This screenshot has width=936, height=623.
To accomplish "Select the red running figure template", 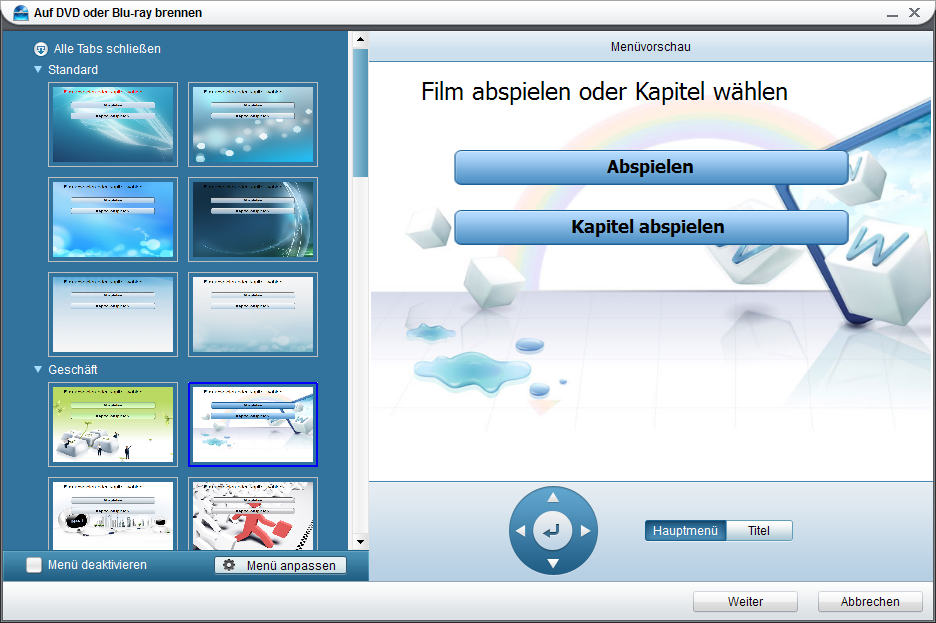I will [x=253, y=514].
